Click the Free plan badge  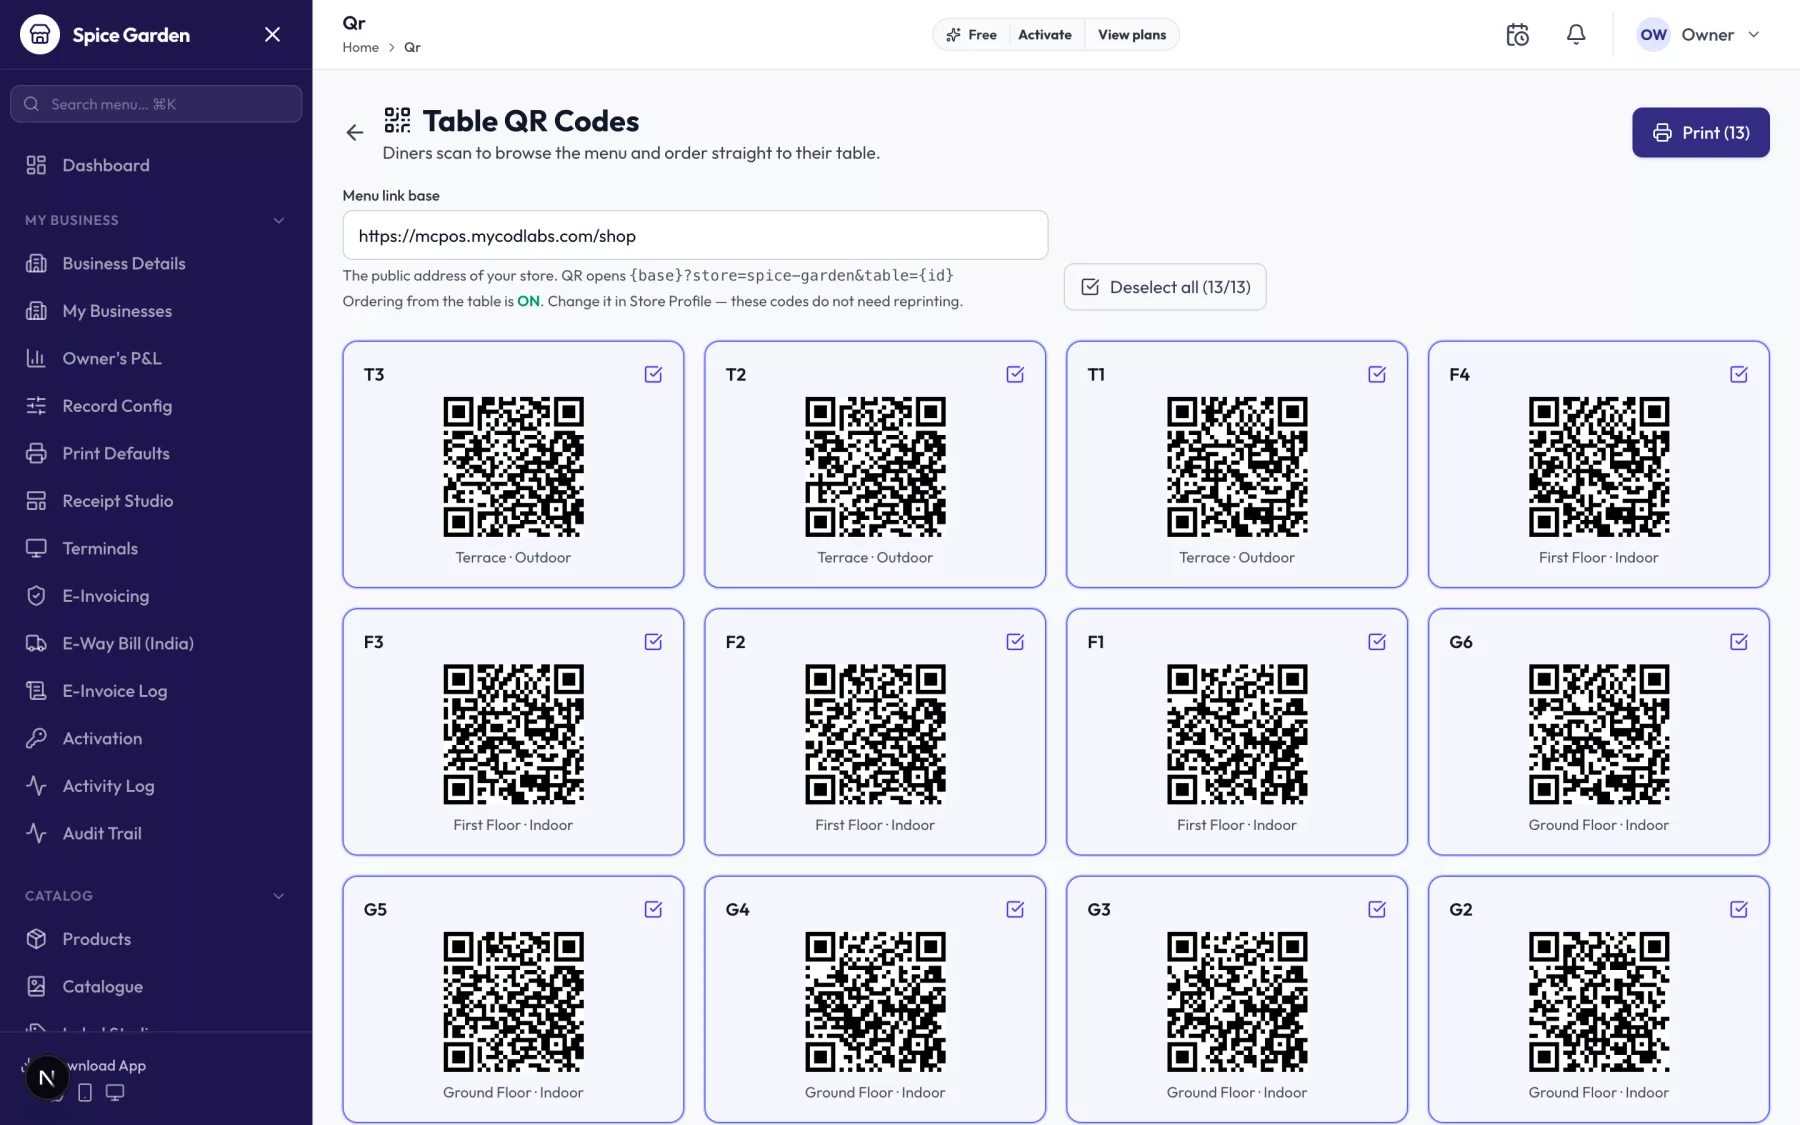click(971, 35)
